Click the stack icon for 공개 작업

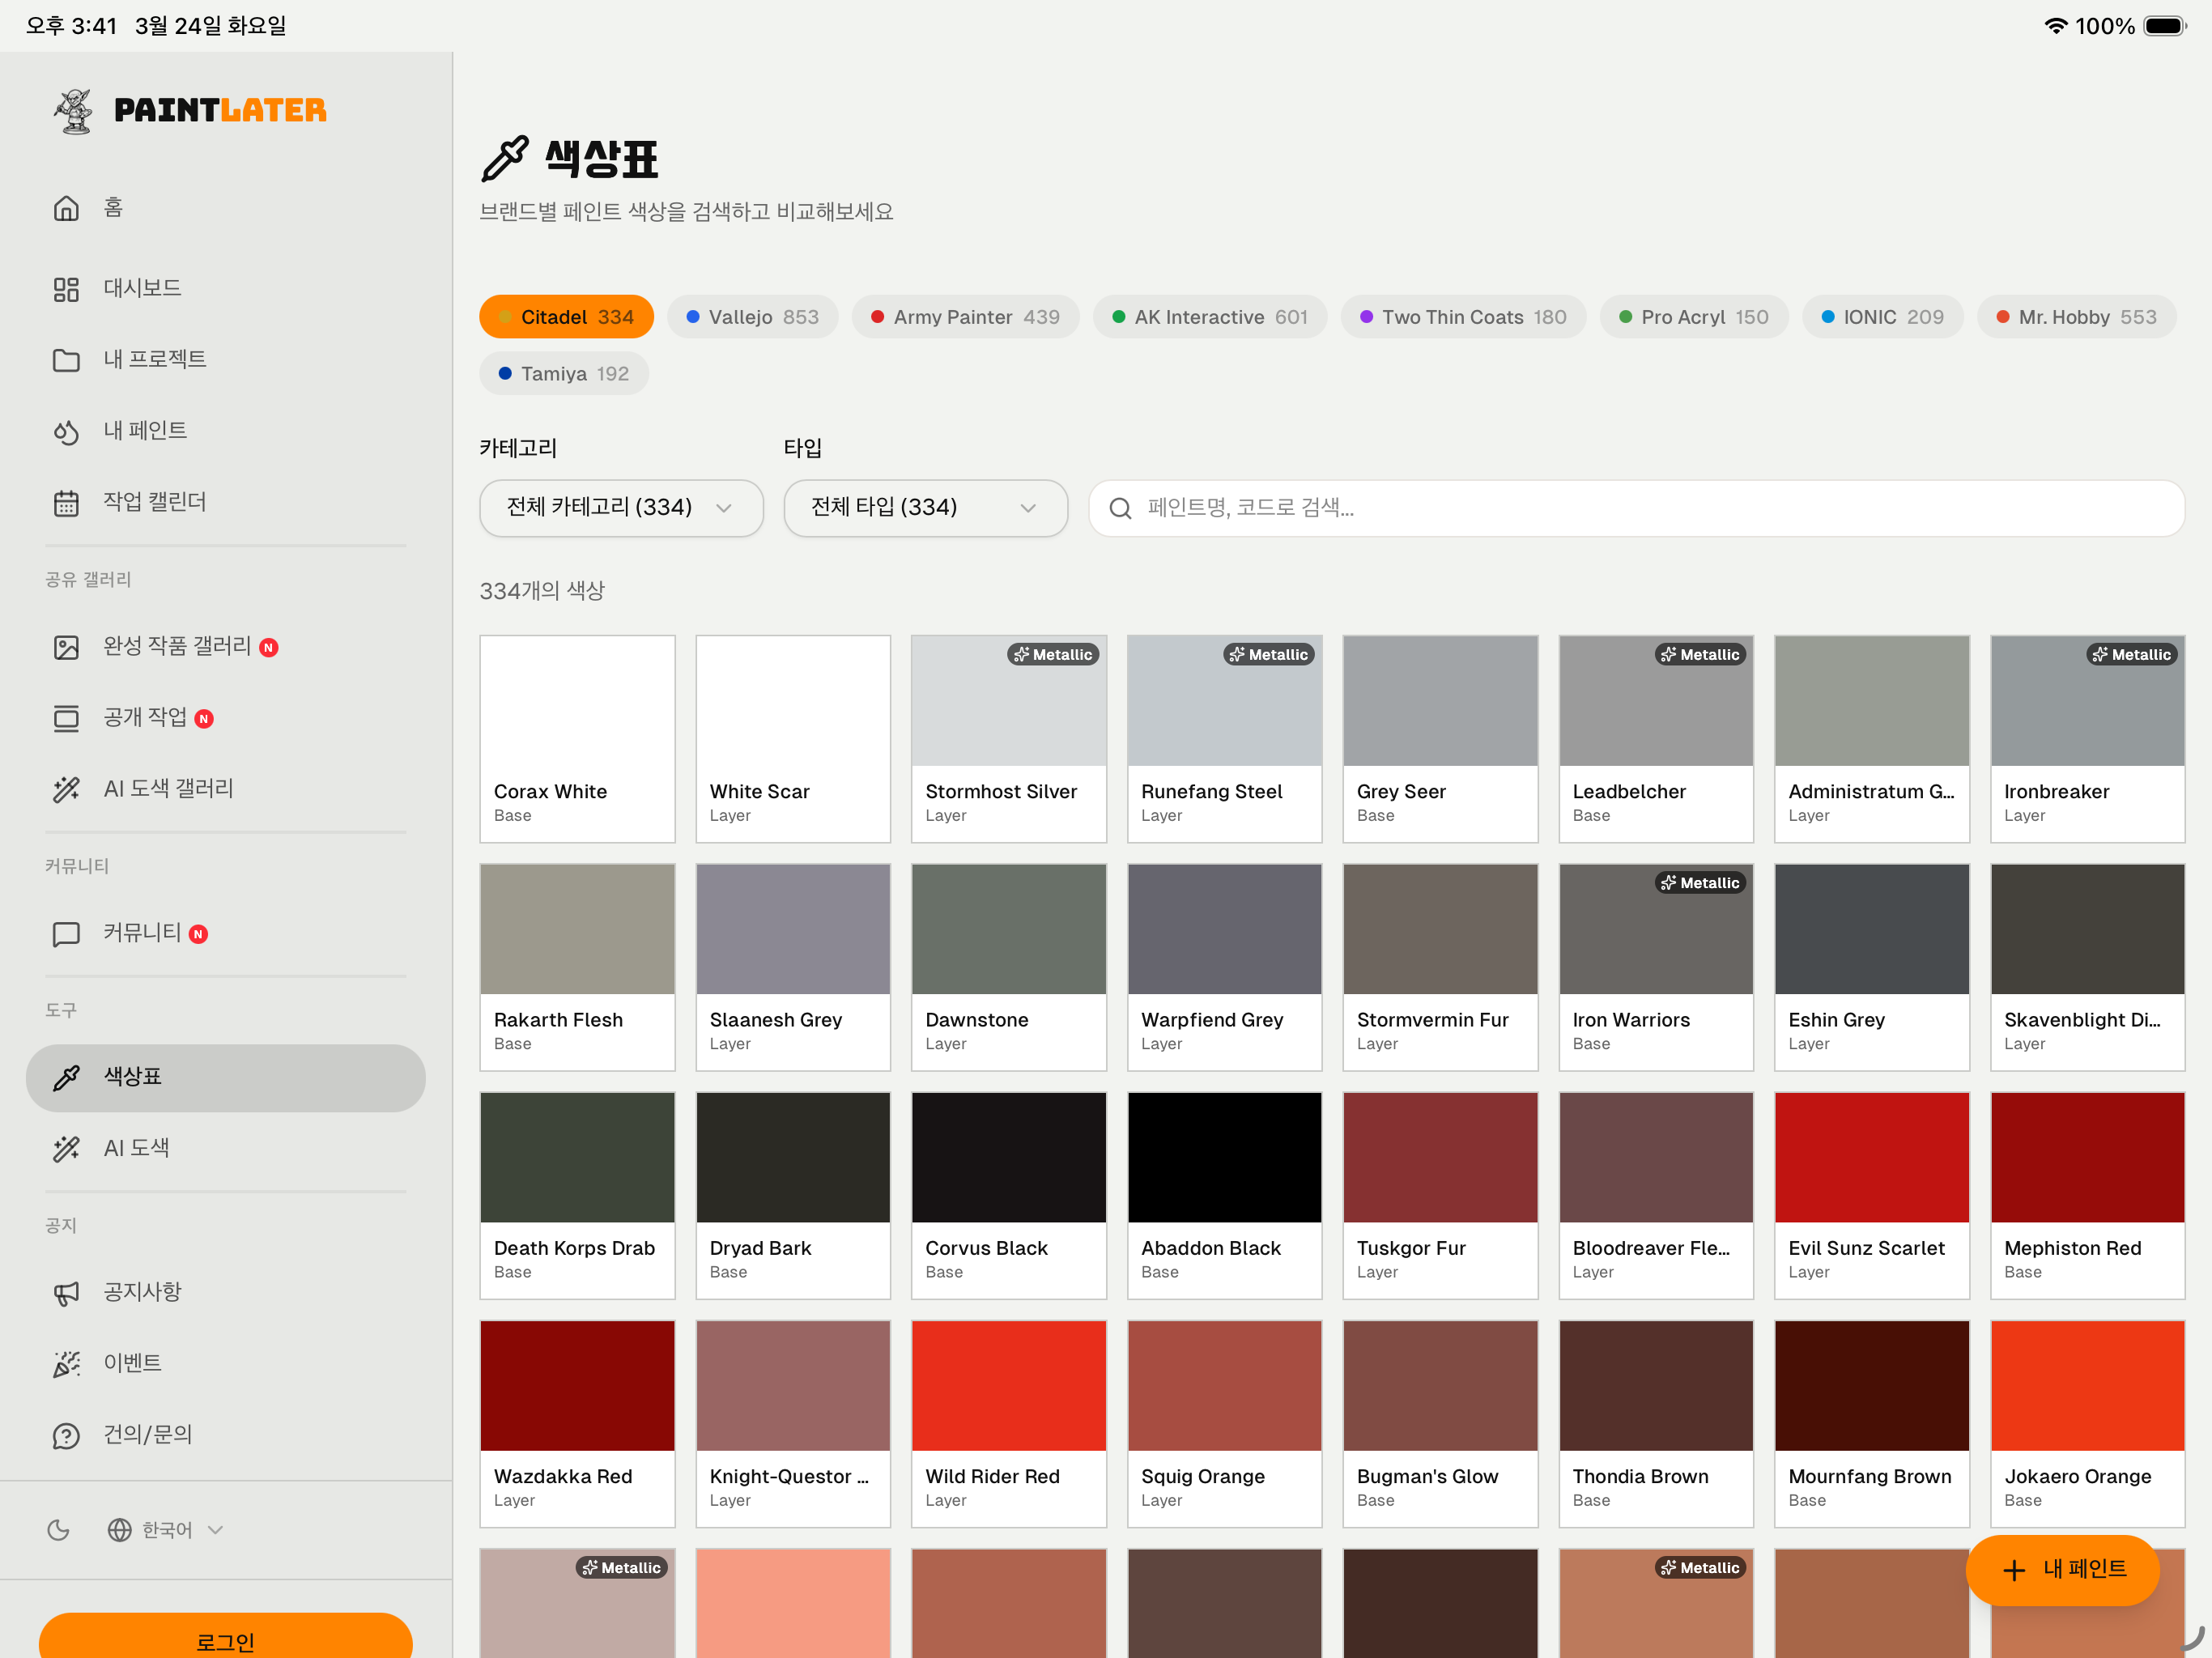(66, 718)
